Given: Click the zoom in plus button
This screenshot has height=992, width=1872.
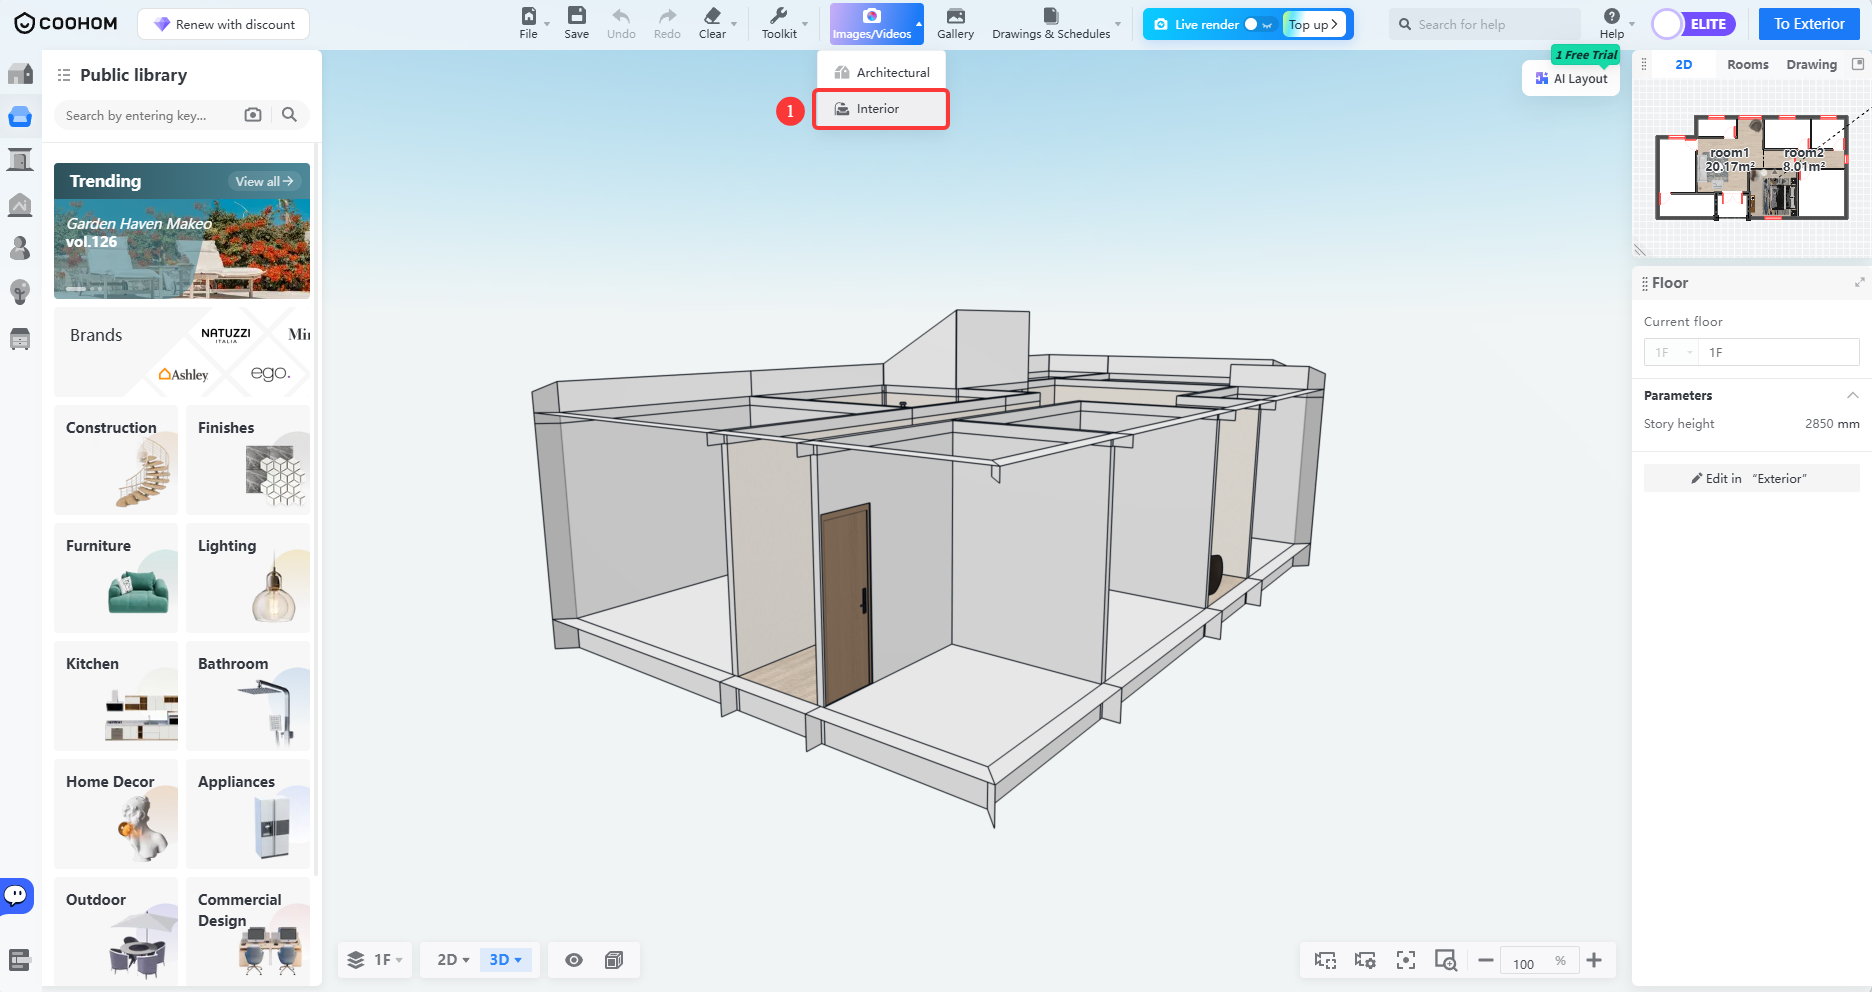Looking at the screenshot, I should (1594, 961).
